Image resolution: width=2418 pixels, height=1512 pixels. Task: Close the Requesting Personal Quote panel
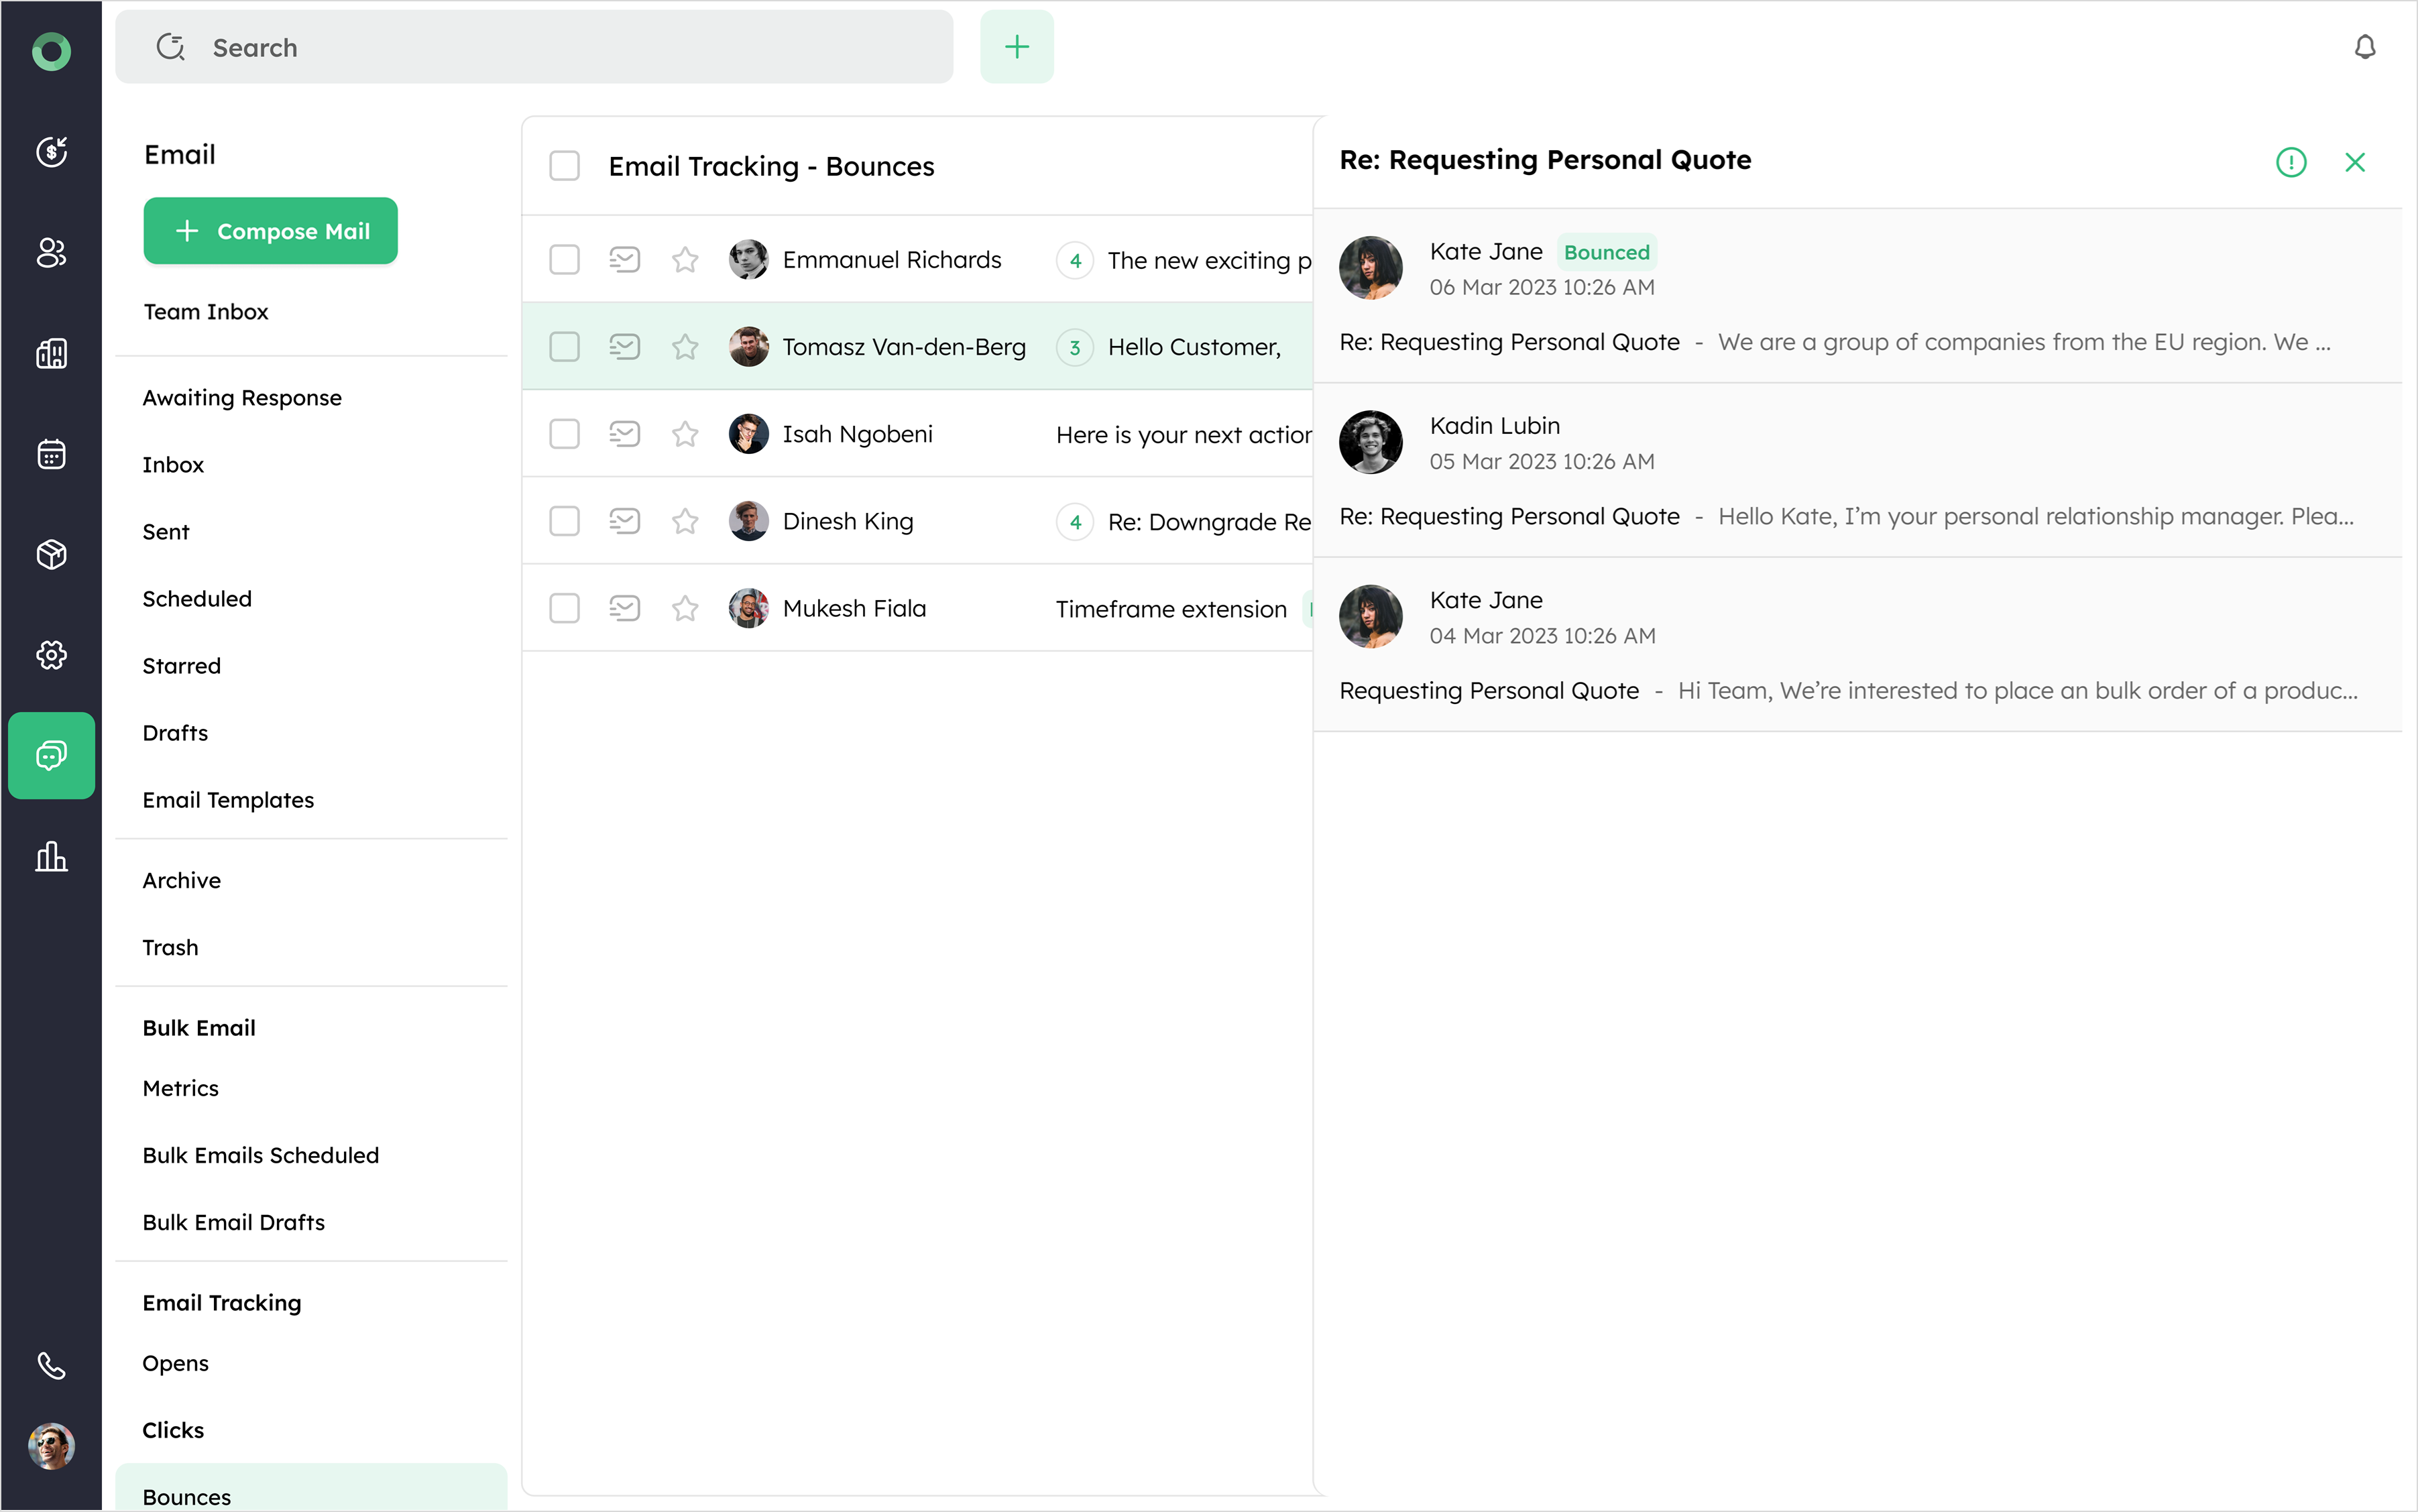[2355, 162]
